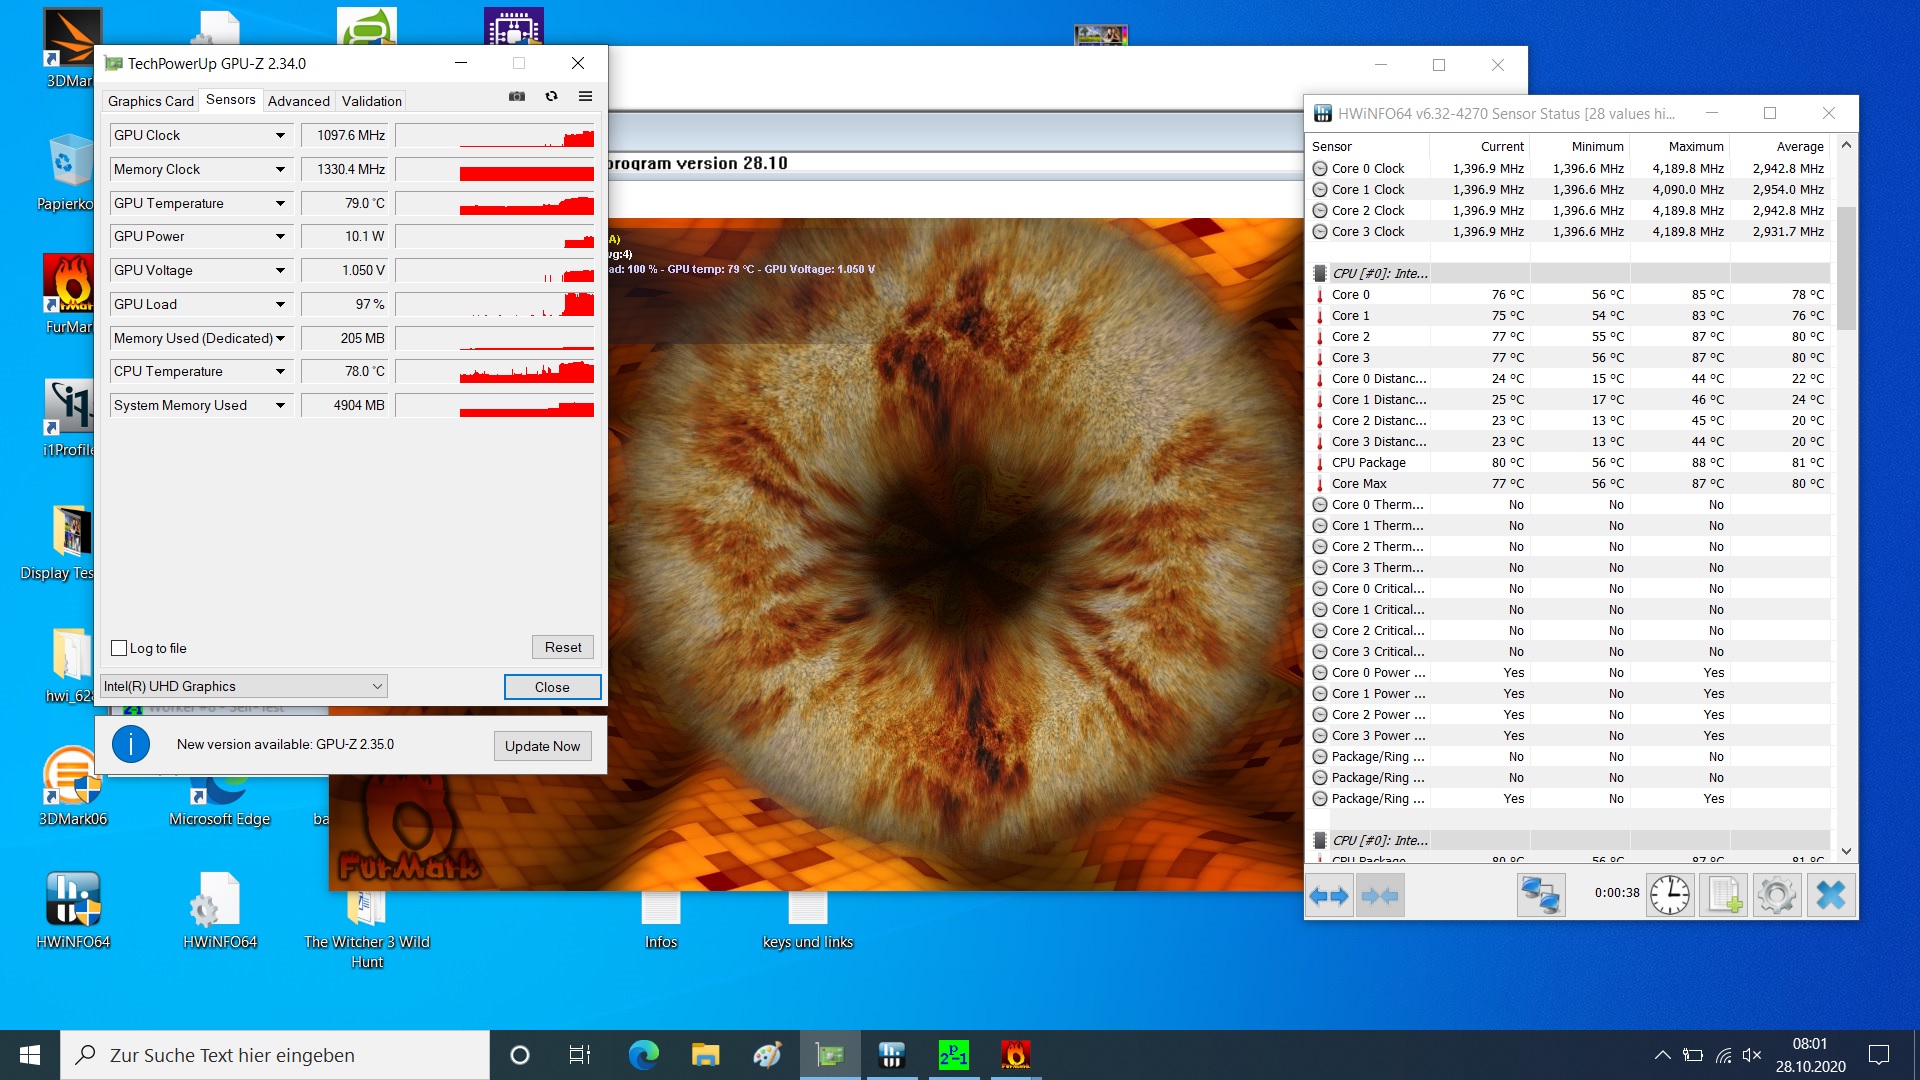The width and height of the screenshot is (1920, 1080).
Task: Click the GPU-Z screenshot camera icon
Action: [x=517, y=97]
